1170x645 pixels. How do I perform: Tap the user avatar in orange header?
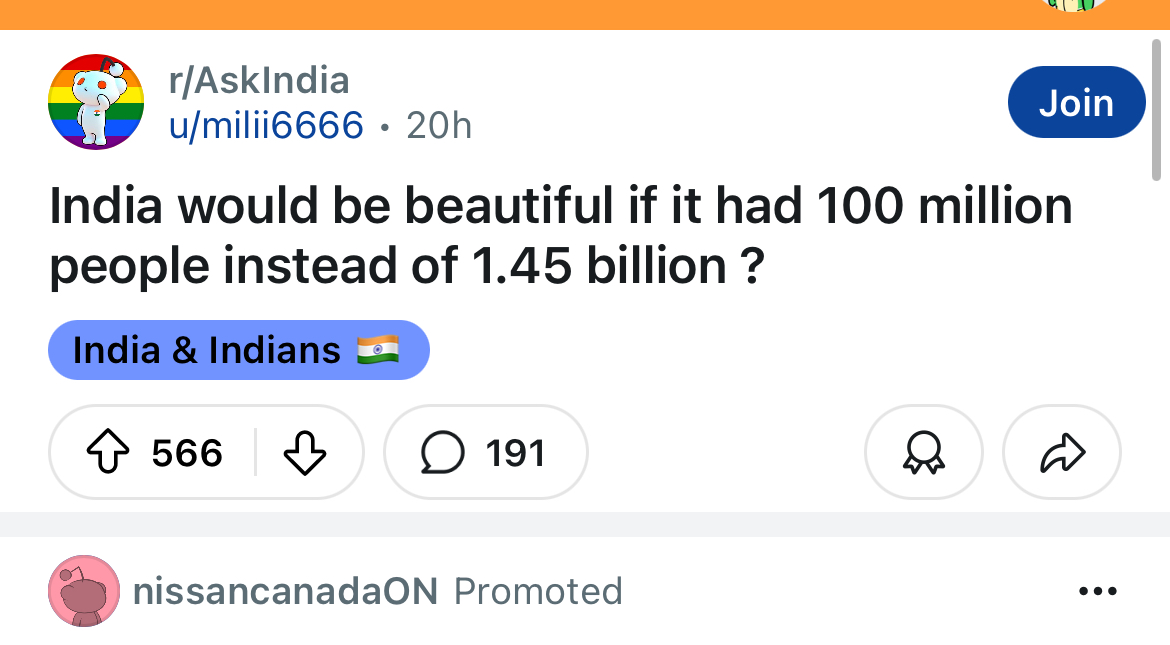1074,6
